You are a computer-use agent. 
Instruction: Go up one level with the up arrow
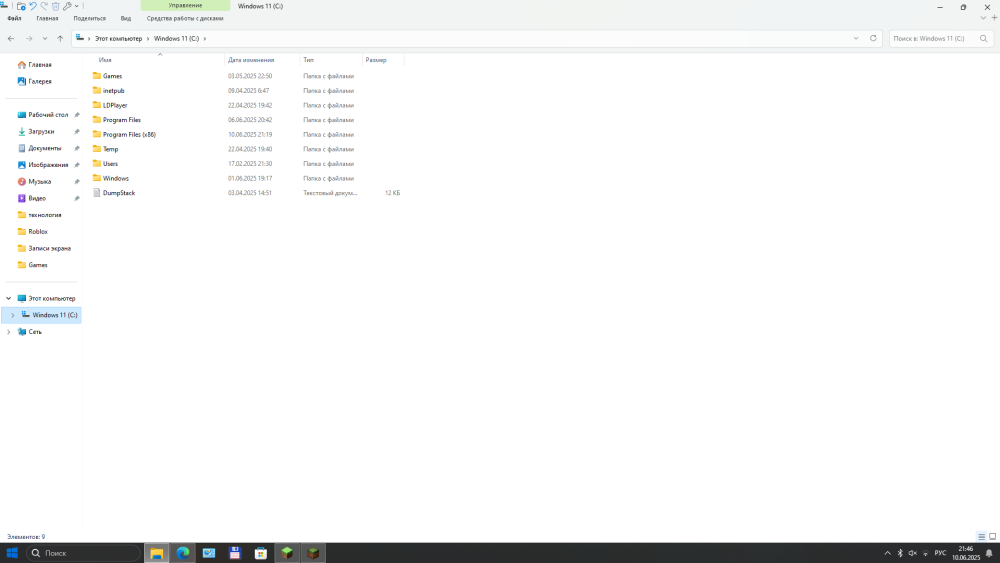click(x=60, y=38)
